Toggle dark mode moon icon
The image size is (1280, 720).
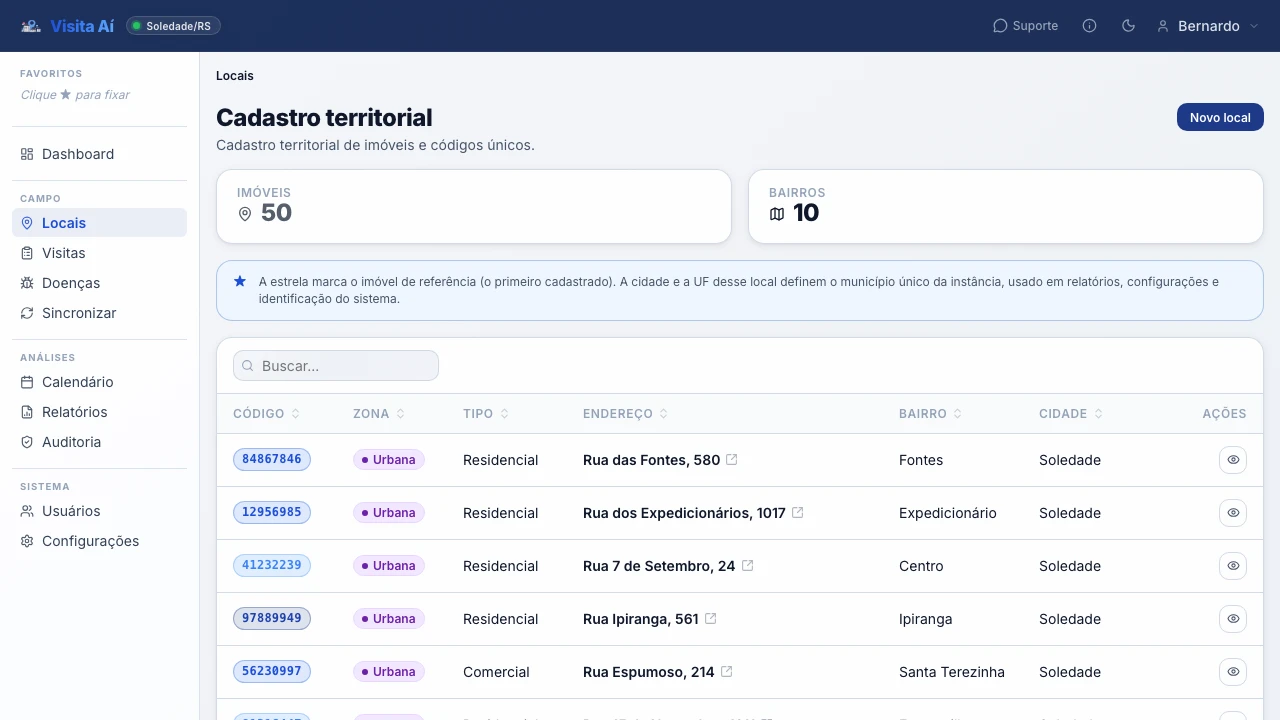(x=1129, y=26)
